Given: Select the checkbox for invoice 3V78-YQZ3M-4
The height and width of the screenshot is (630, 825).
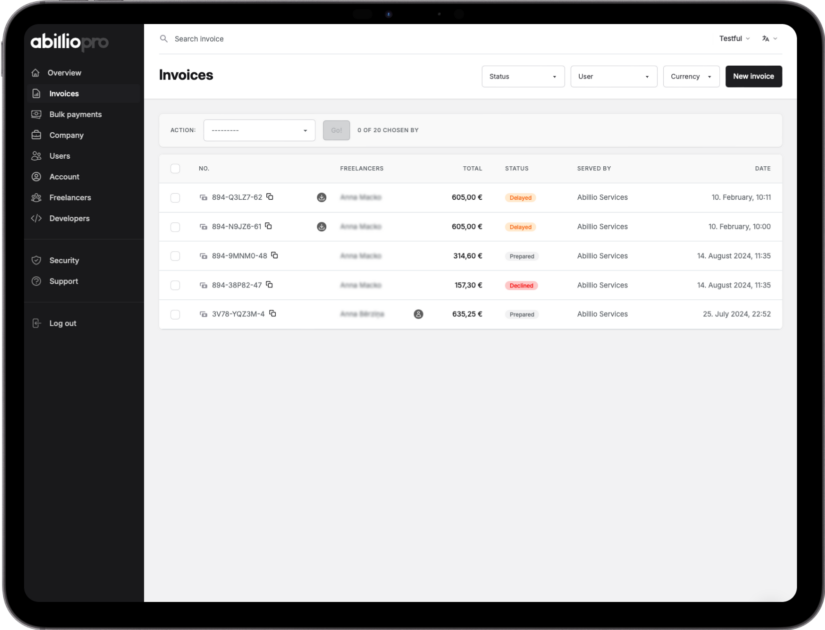Looking at the screenshot, I should [175, 314].
